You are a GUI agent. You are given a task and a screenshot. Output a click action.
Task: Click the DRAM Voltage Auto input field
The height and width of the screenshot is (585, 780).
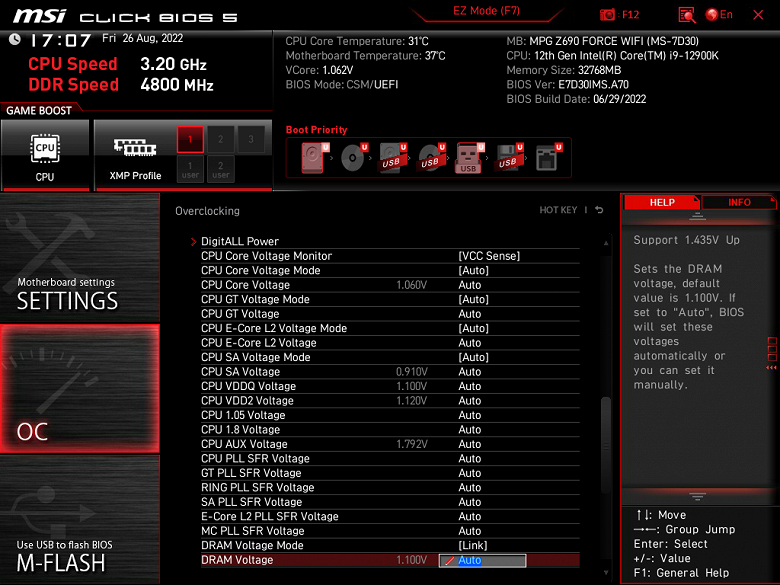pos(482,561)
